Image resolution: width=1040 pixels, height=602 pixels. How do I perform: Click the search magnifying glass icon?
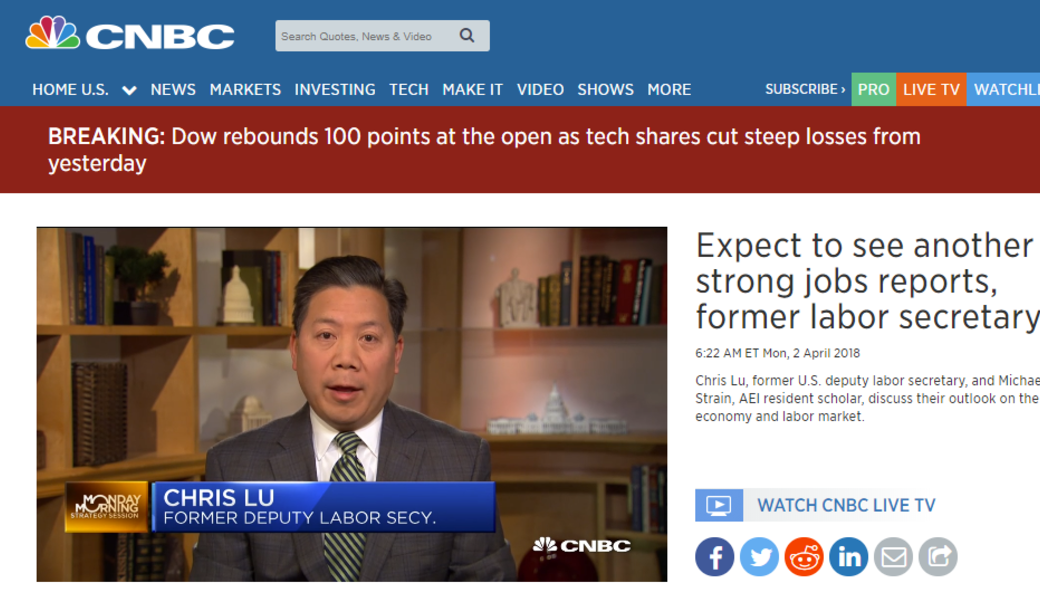pos(467,34)
